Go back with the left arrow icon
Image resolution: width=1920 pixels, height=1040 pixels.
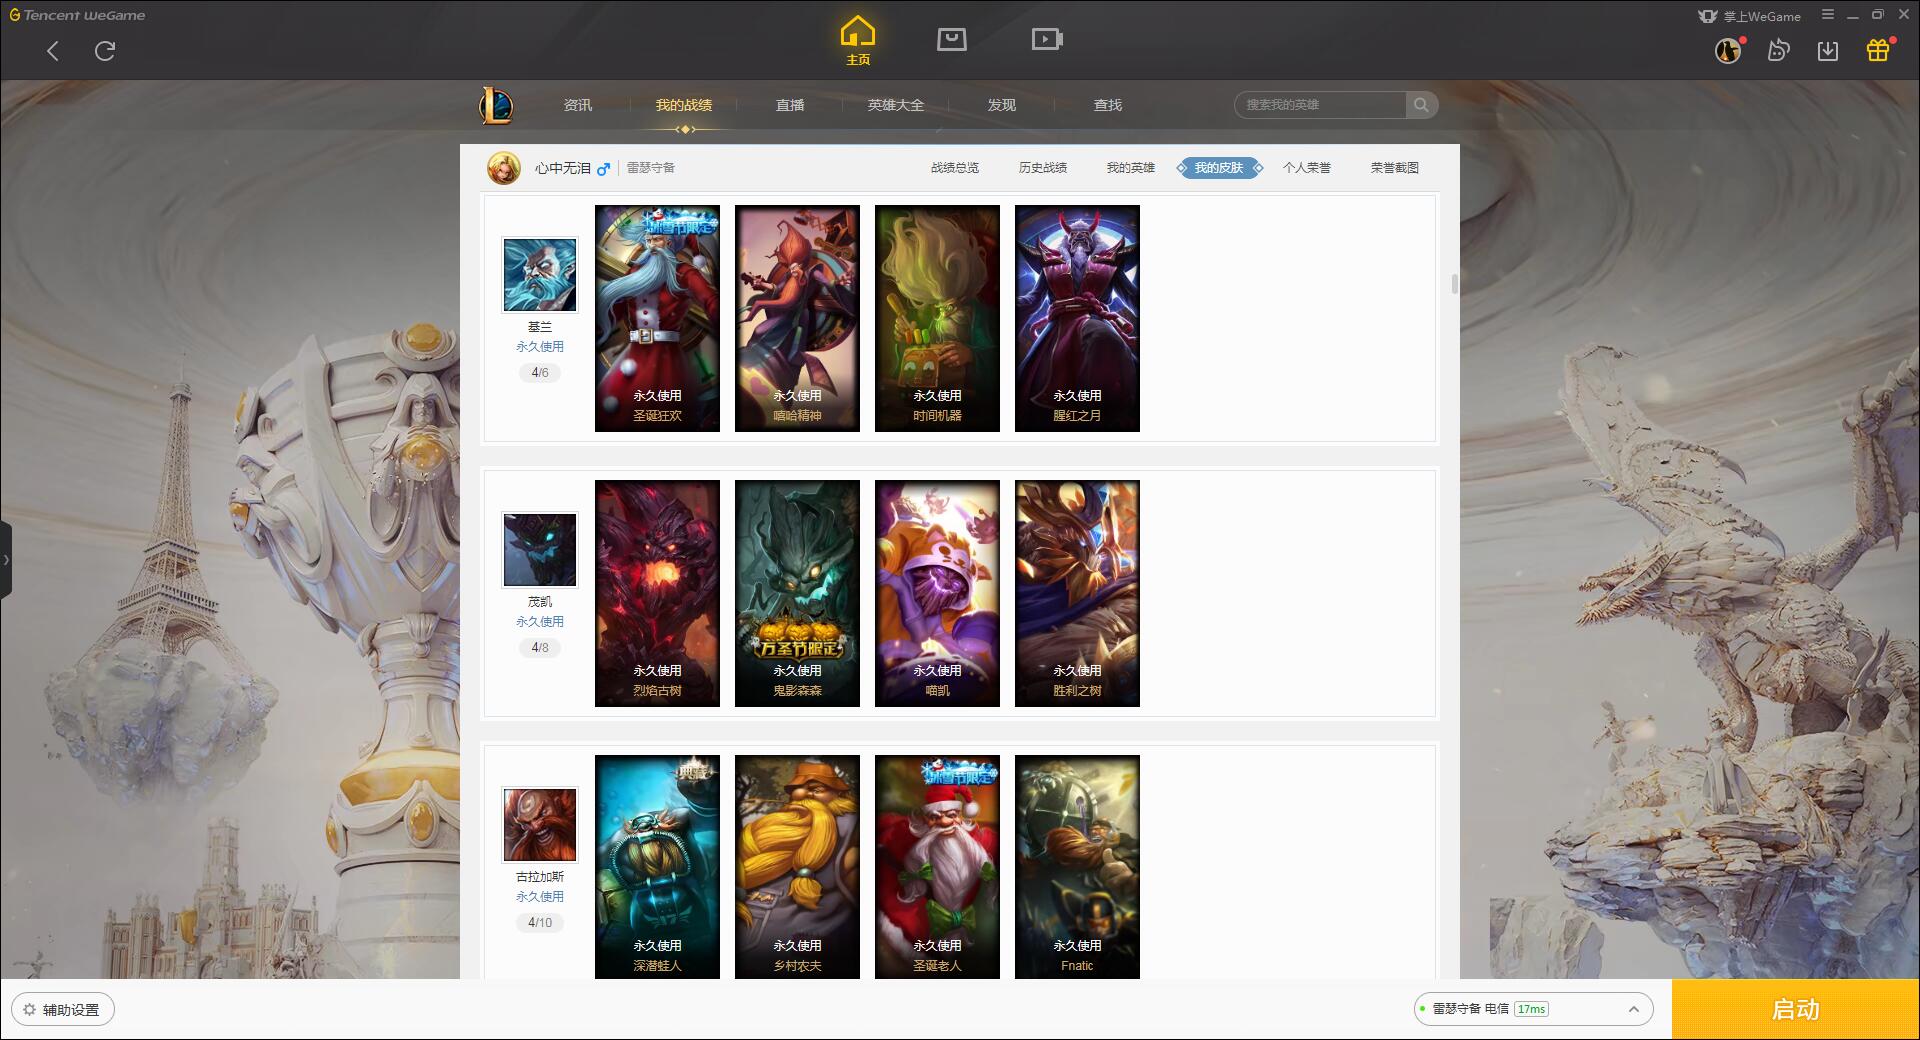(x=53, y=51)
